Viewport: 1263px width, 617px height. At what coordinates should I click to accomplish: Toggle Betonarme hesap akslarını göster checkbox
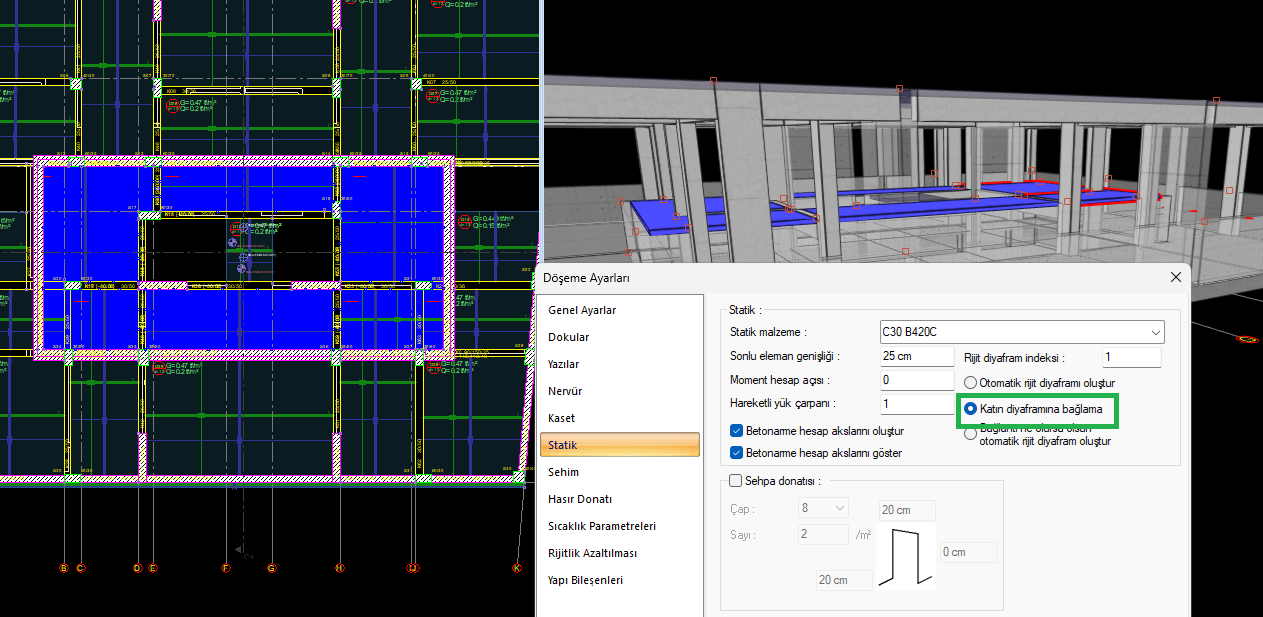737,453
